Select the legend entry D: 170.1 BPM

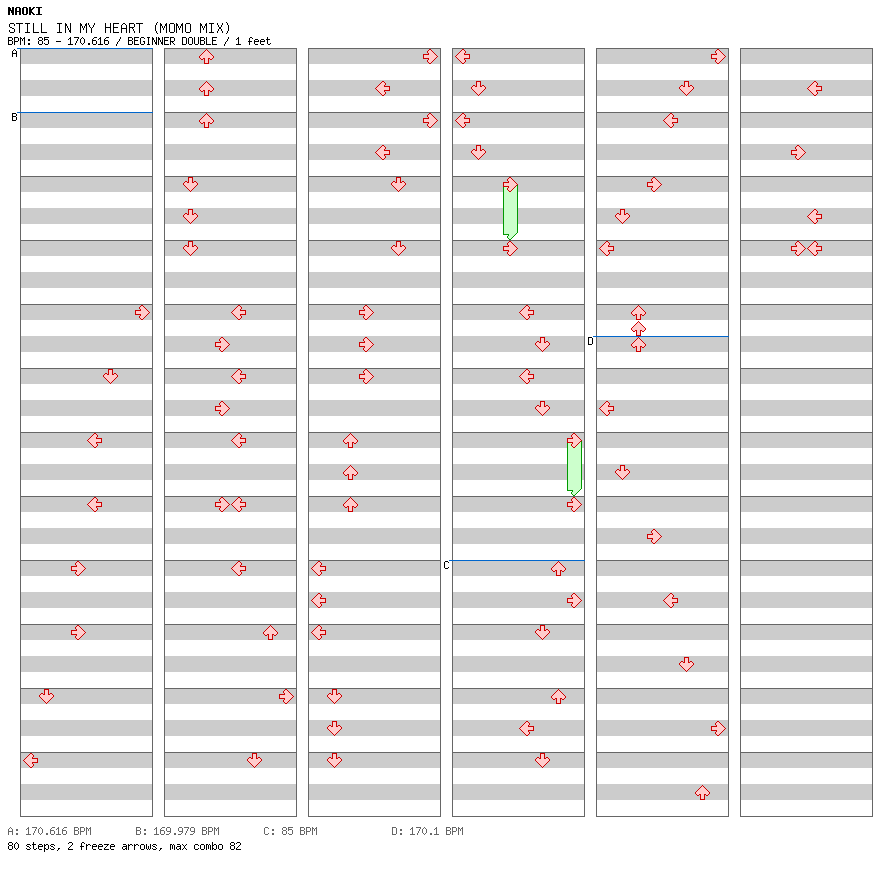point(427,831)
